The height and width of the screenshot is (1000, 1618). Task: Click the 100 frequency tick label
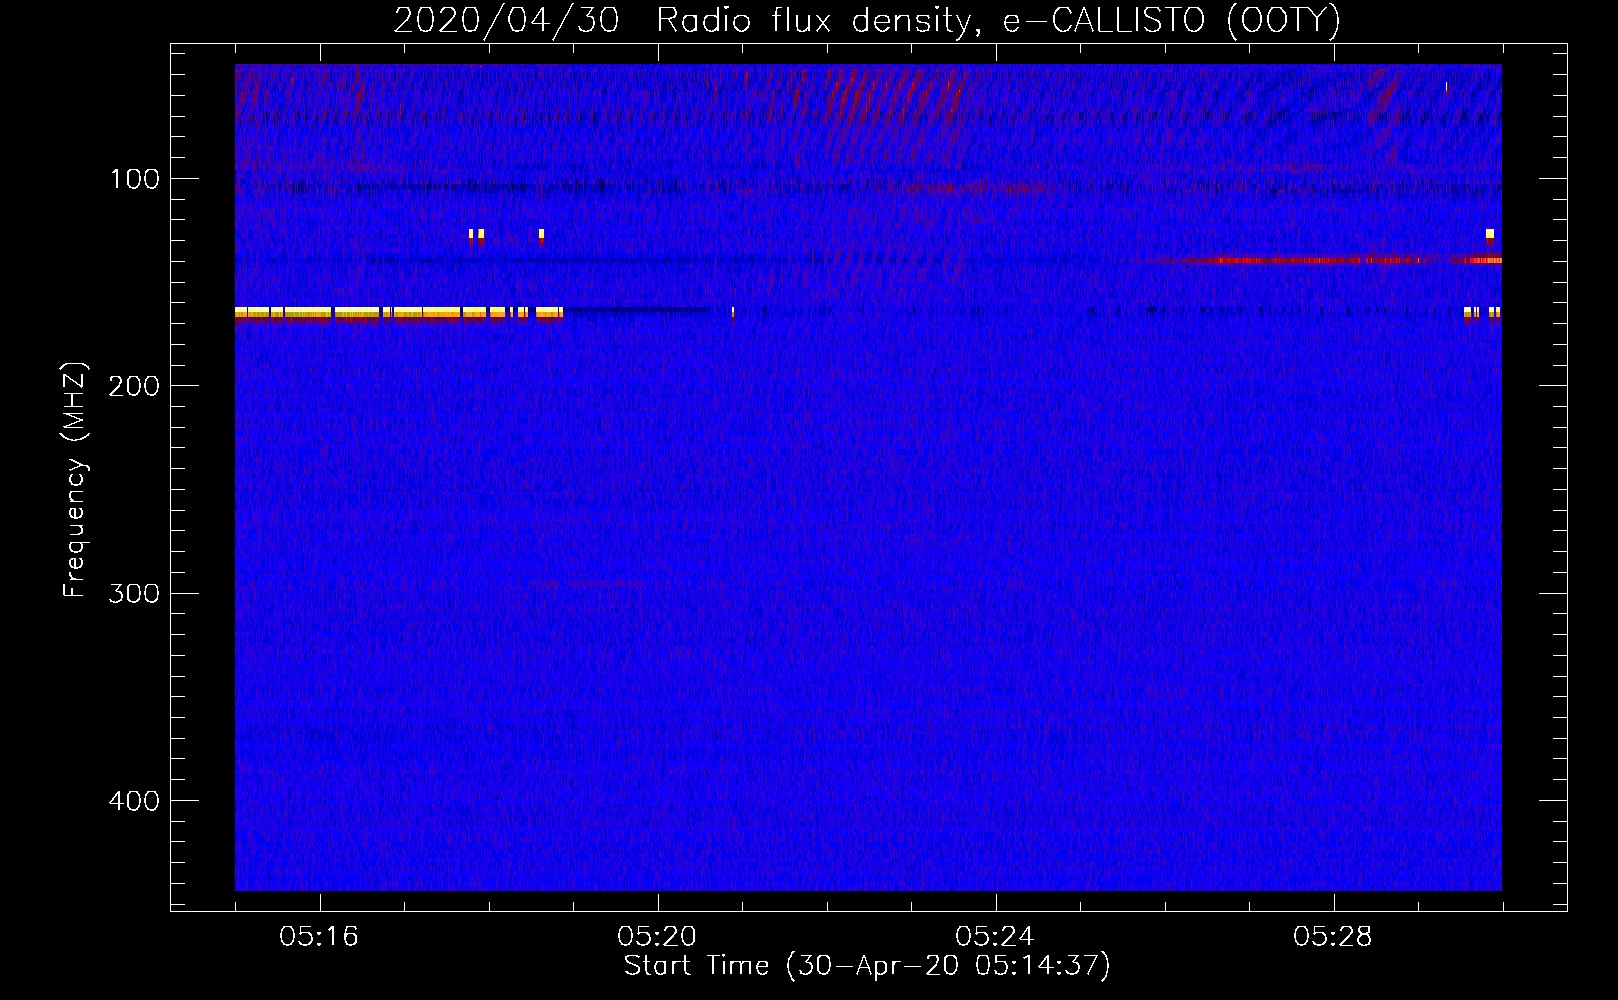(x=135, y=179)
